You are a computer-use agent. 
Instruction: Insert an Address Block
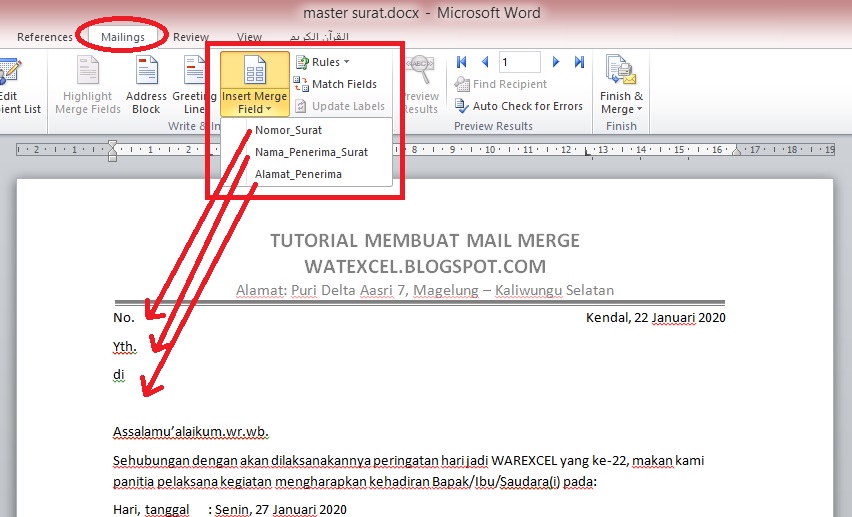tap(146, 85)
